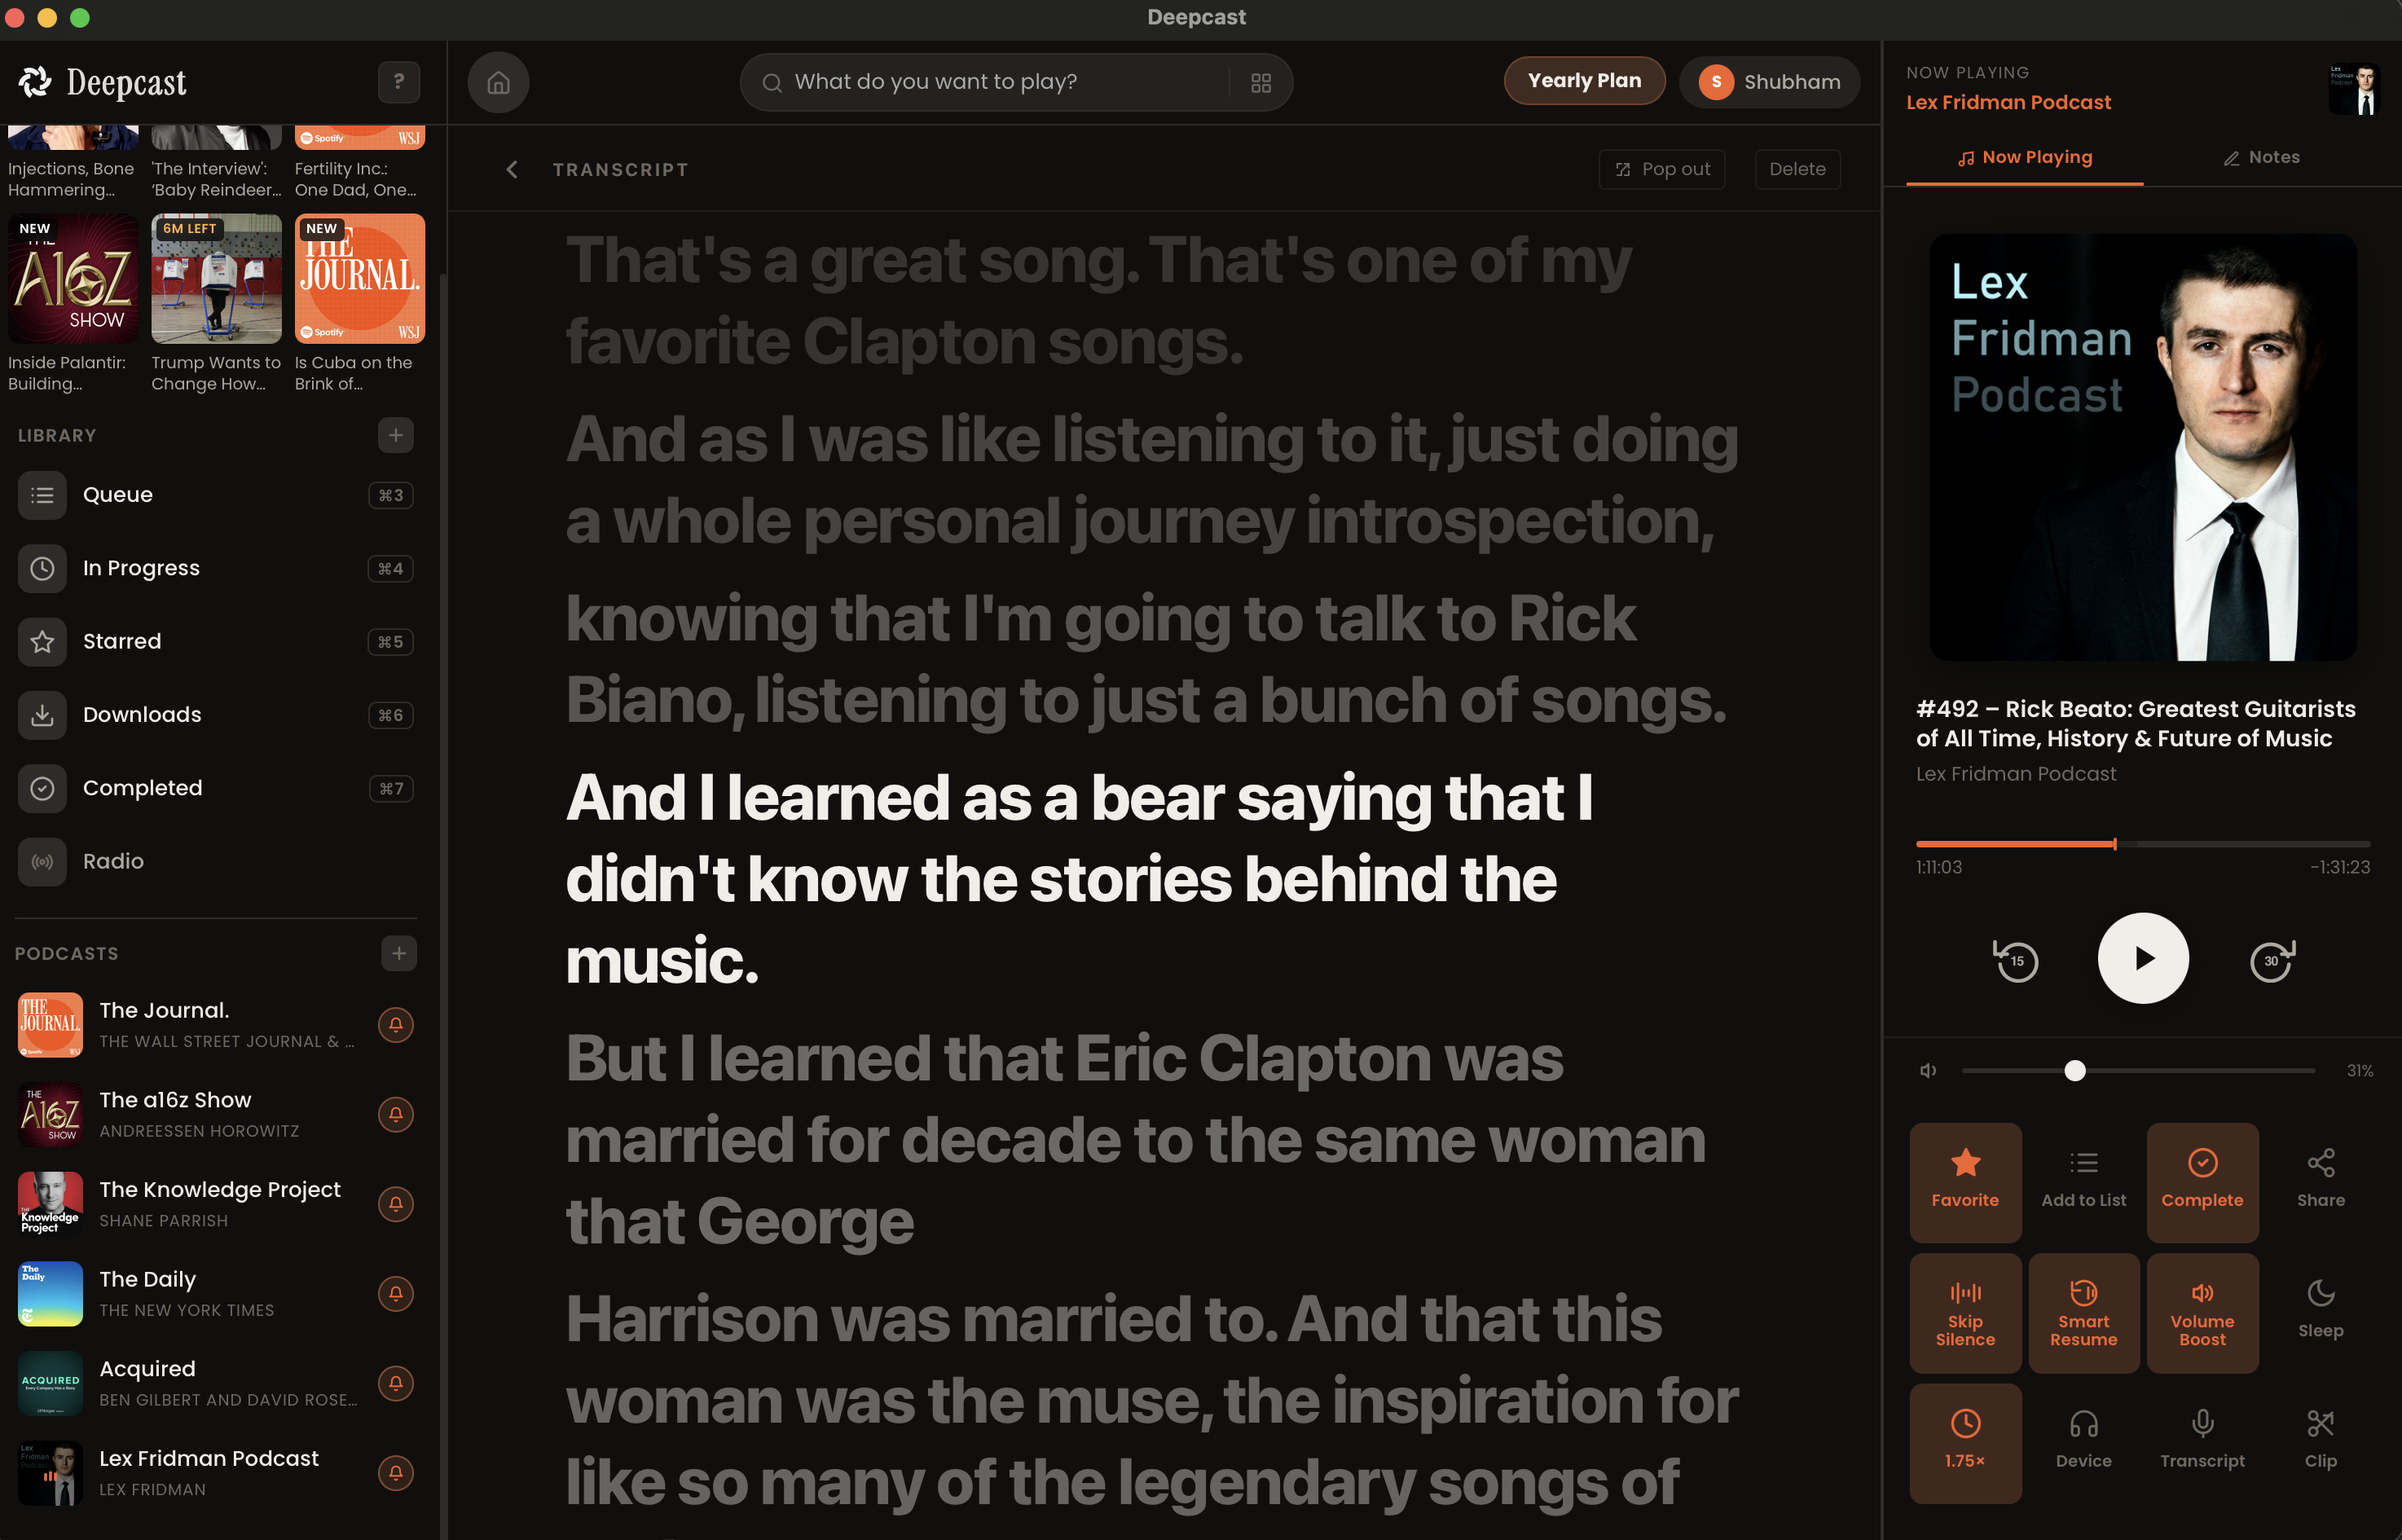Open the Clip tool
Image resolution: width=2402 pixels, height=1540 pixels.
(2320, 1441)
